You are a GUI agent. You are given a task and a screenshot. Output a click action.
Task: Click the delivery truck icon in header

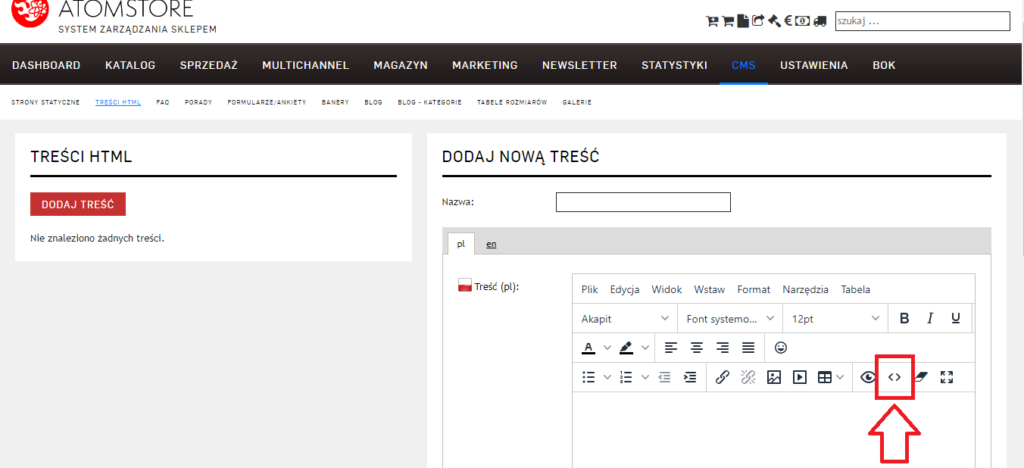coord(821,20)
